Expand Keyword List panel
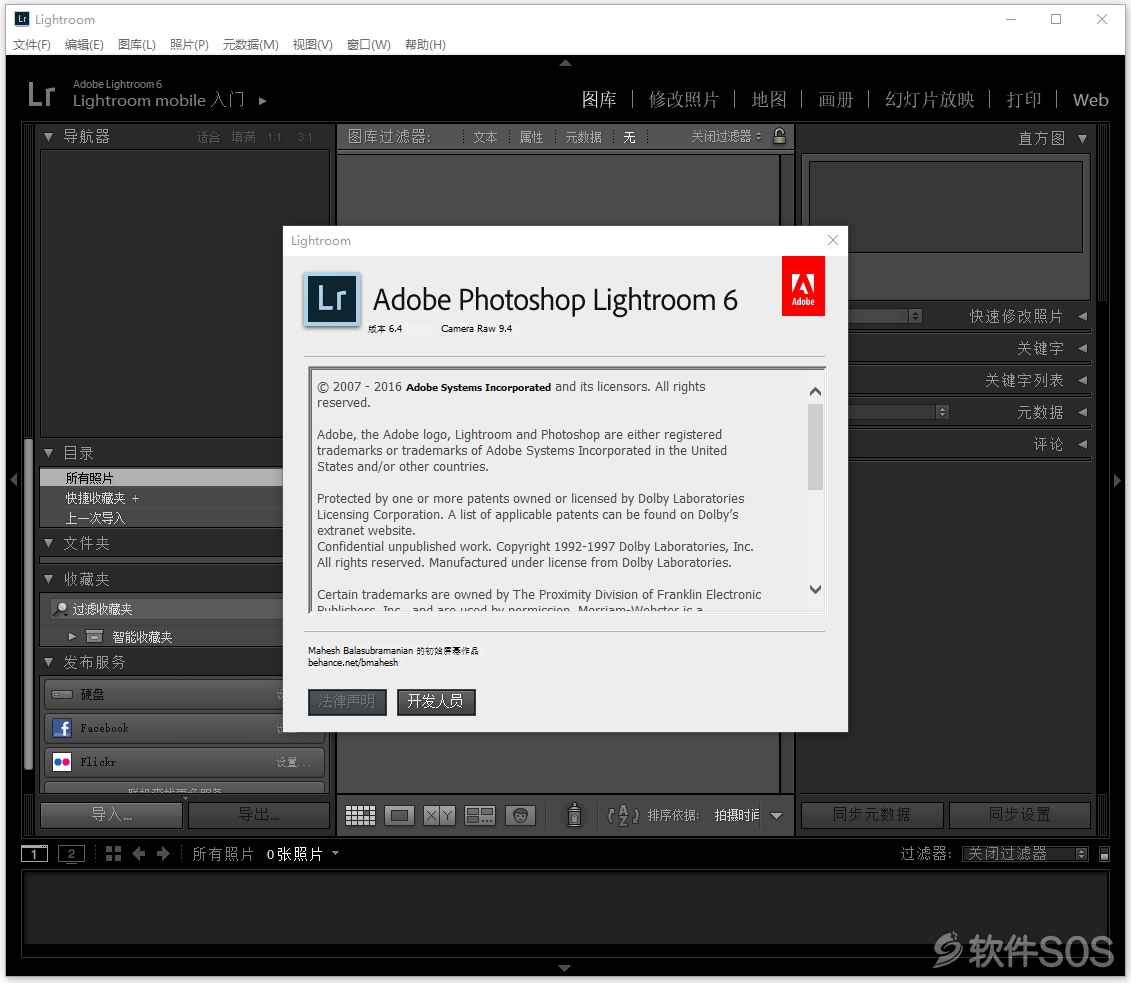The width and height of the screenshot is (1131, 983). [1082, 380]
